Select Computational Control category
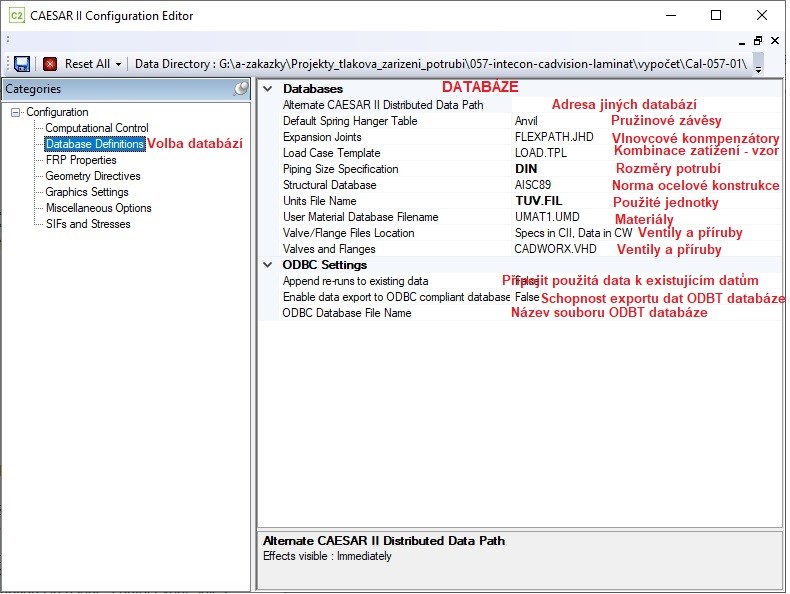790x594 pixels. click(x=97, y=128)
